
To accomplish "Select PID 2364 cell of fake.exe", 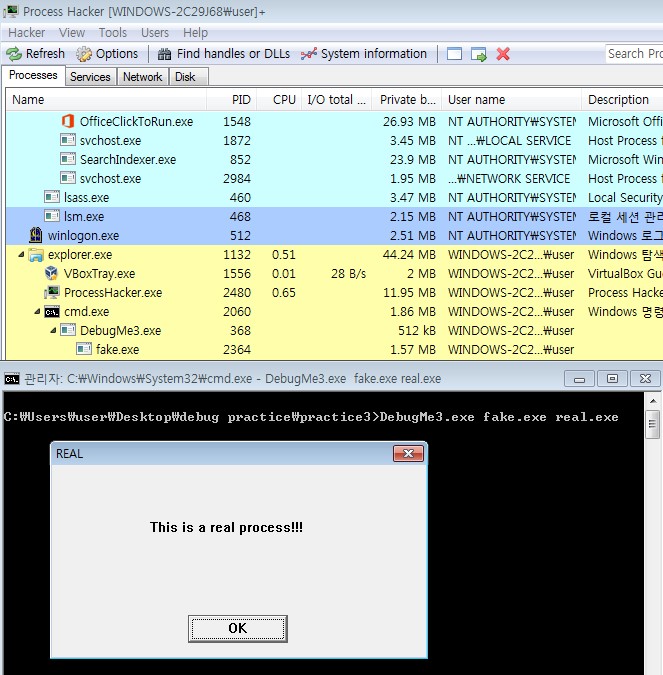I will (x=237, y=350).
